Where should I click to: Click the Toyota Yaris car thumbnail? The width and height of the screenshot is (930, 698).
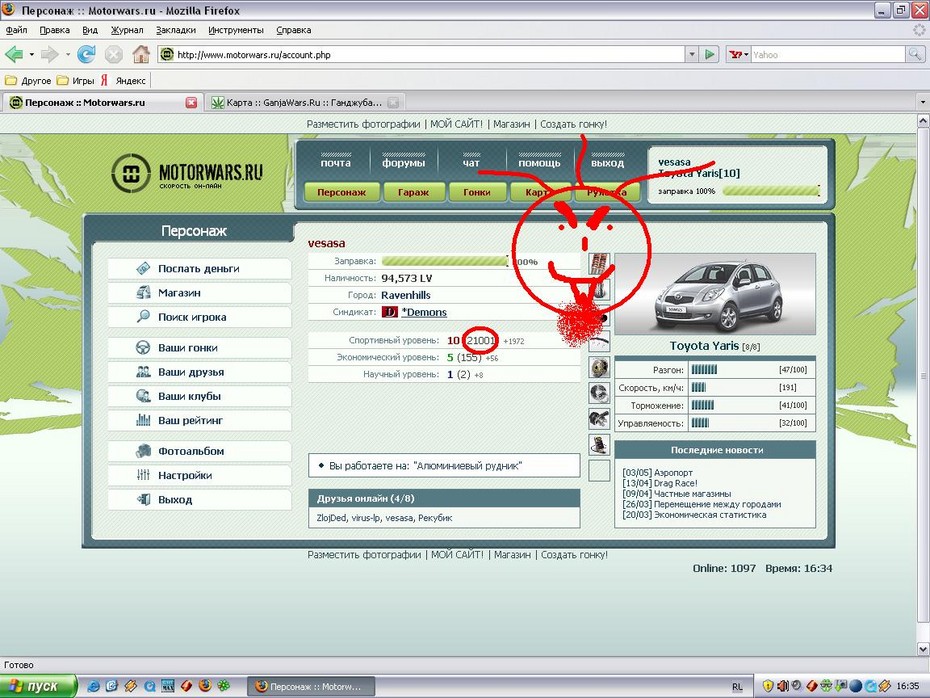pyautogui.click(x=715, y=294)
